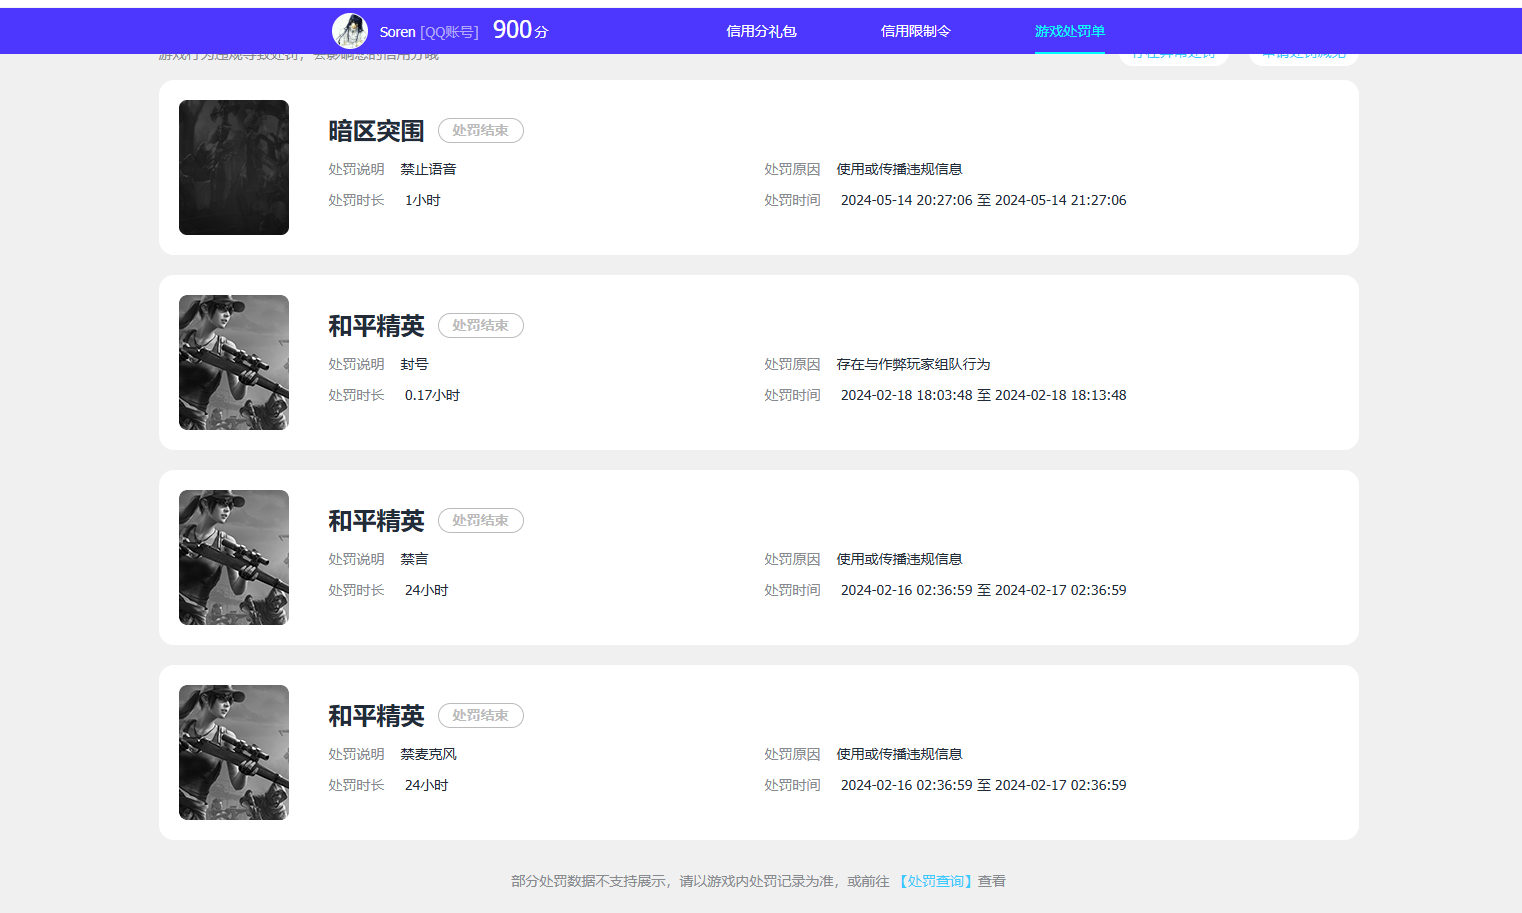Open the 信用分礼包 tab
Viewport: 1522px width, 913px height.
pos(761,31)
